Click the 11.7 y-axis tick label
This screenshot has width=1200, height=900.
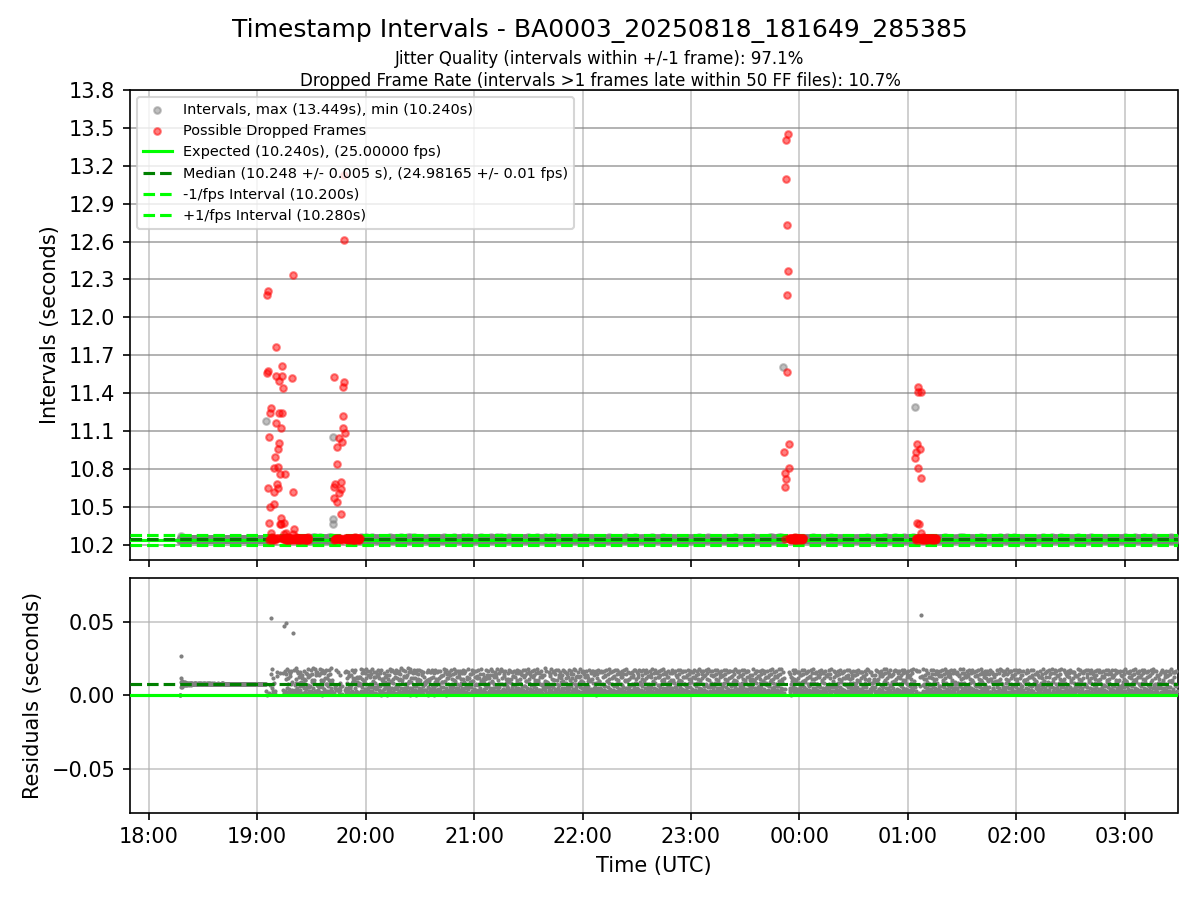coord(93,356)
